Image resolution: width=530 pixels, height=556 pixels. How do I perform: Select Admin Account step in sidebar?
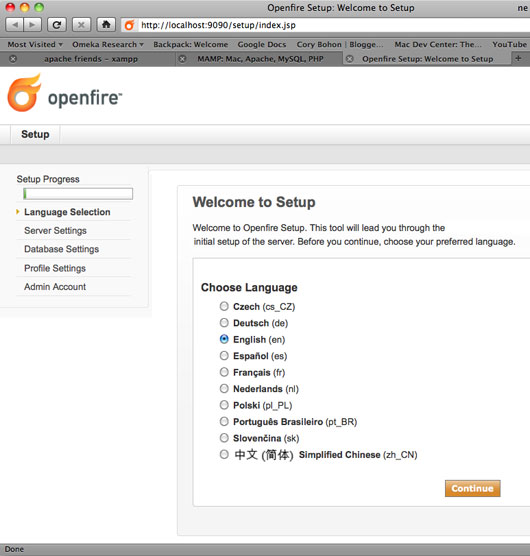point(55,287)
